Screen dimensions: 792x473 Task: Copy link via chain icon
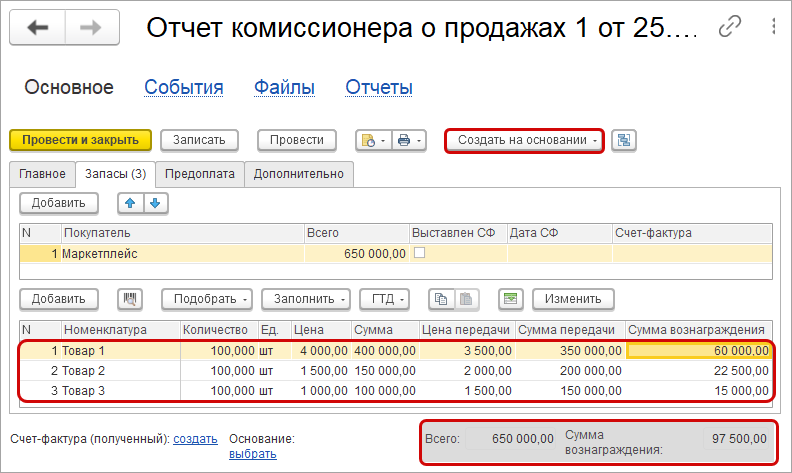pos(729,27)
